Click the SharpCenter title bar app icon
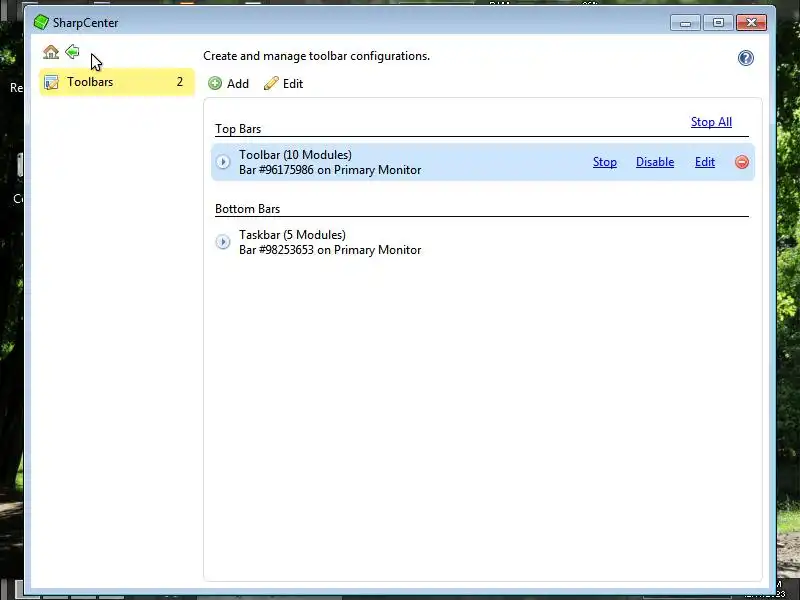This screenshot has width=800, height=600. coord(41,22)
